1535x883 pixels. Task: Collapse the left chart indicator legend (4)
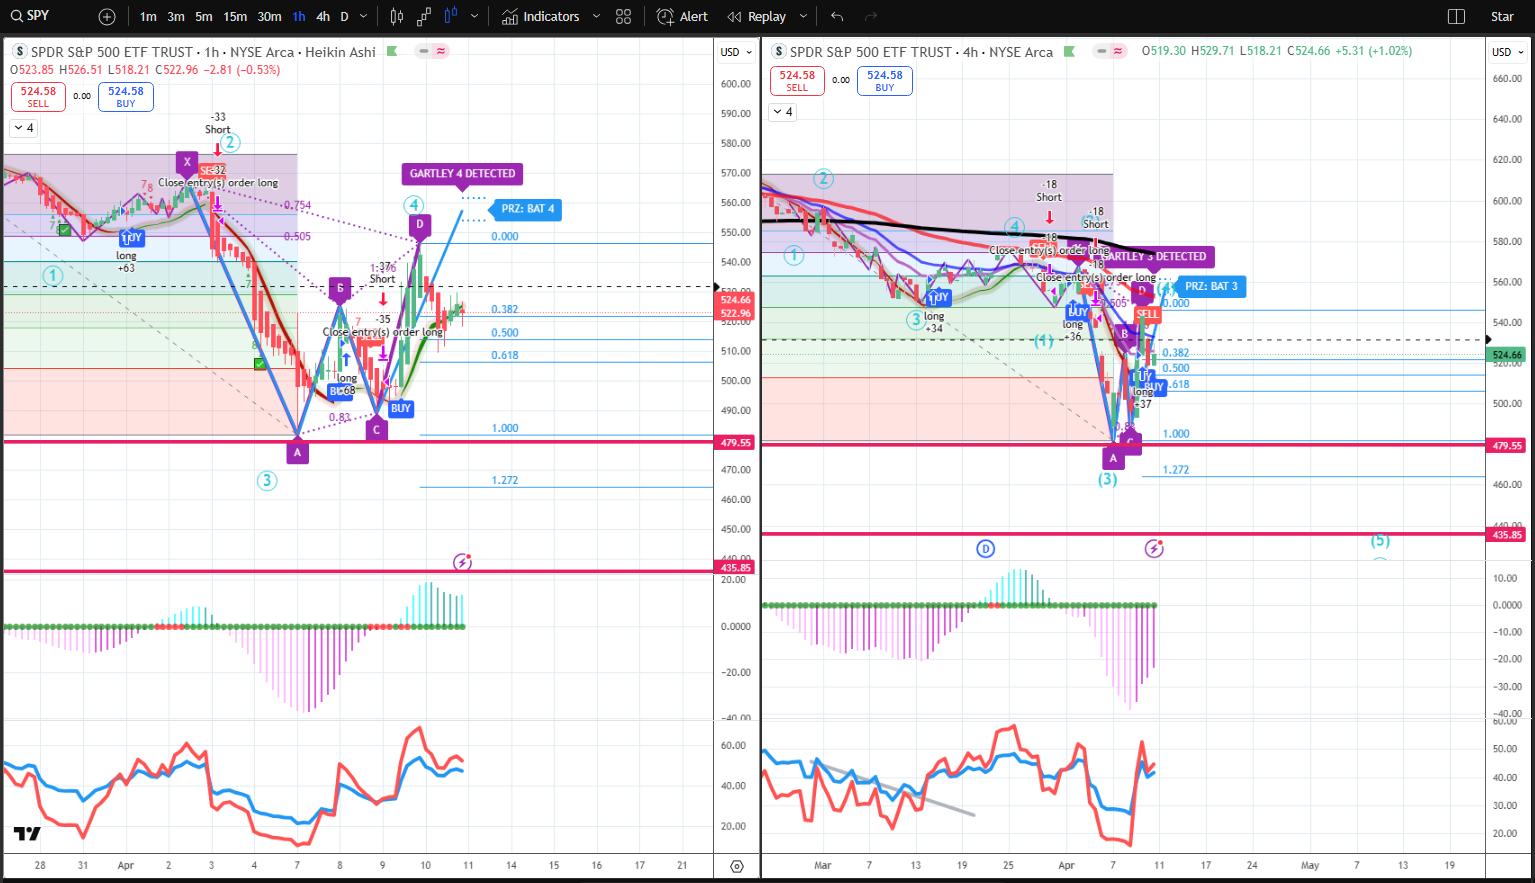pyautogui.click(x=23, y=128)
